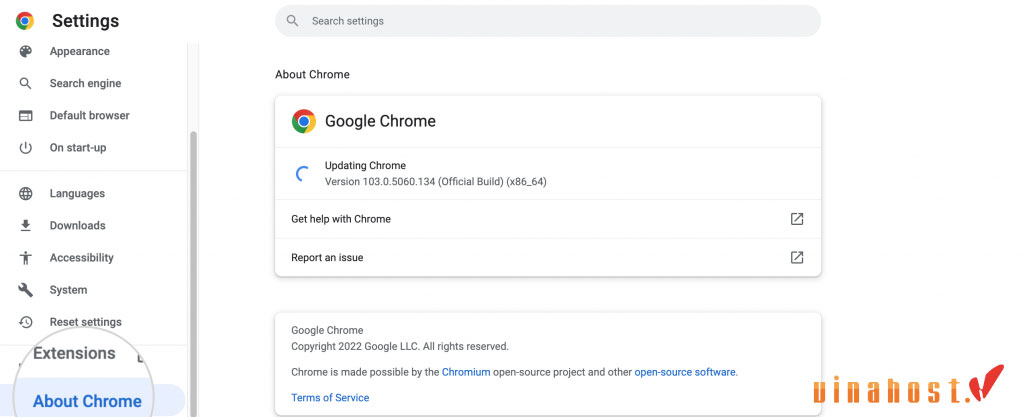Viewport: 1024px width, 417px height.
Task: Click the Default browser window icon
Action: coord(25,116)
